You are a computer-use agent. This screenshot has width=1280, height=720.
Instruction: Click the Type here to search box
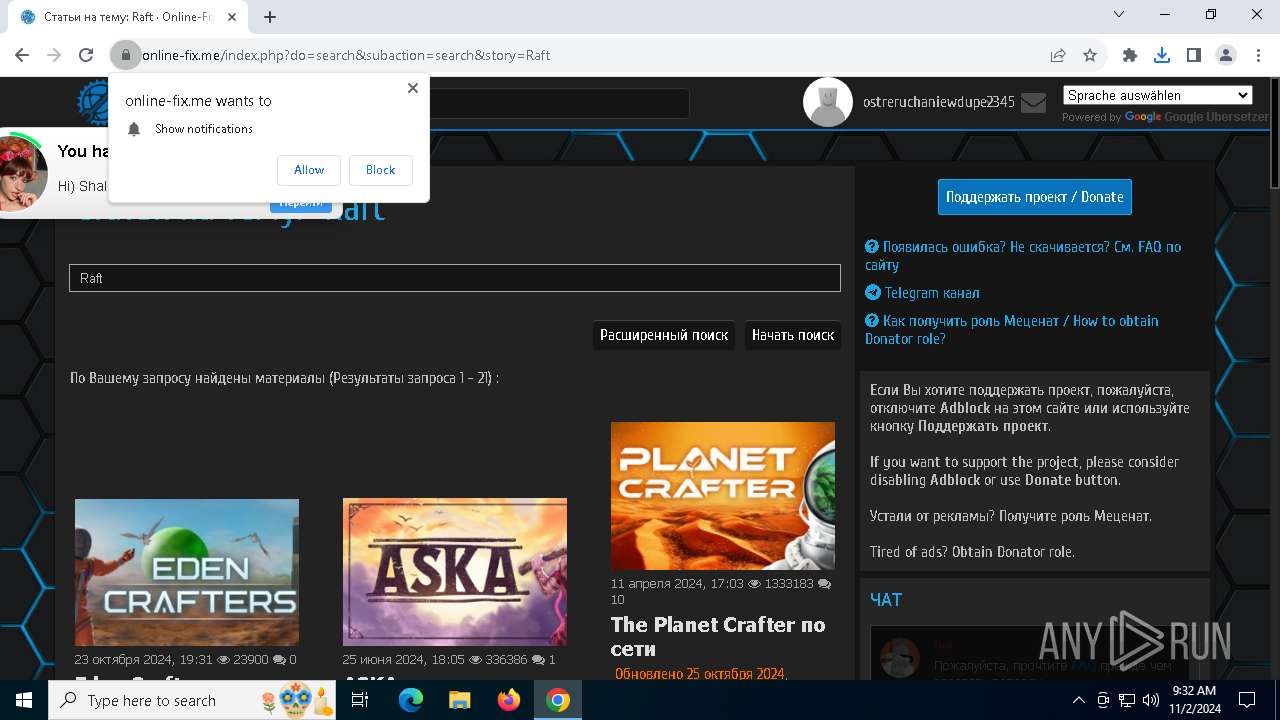191,700
